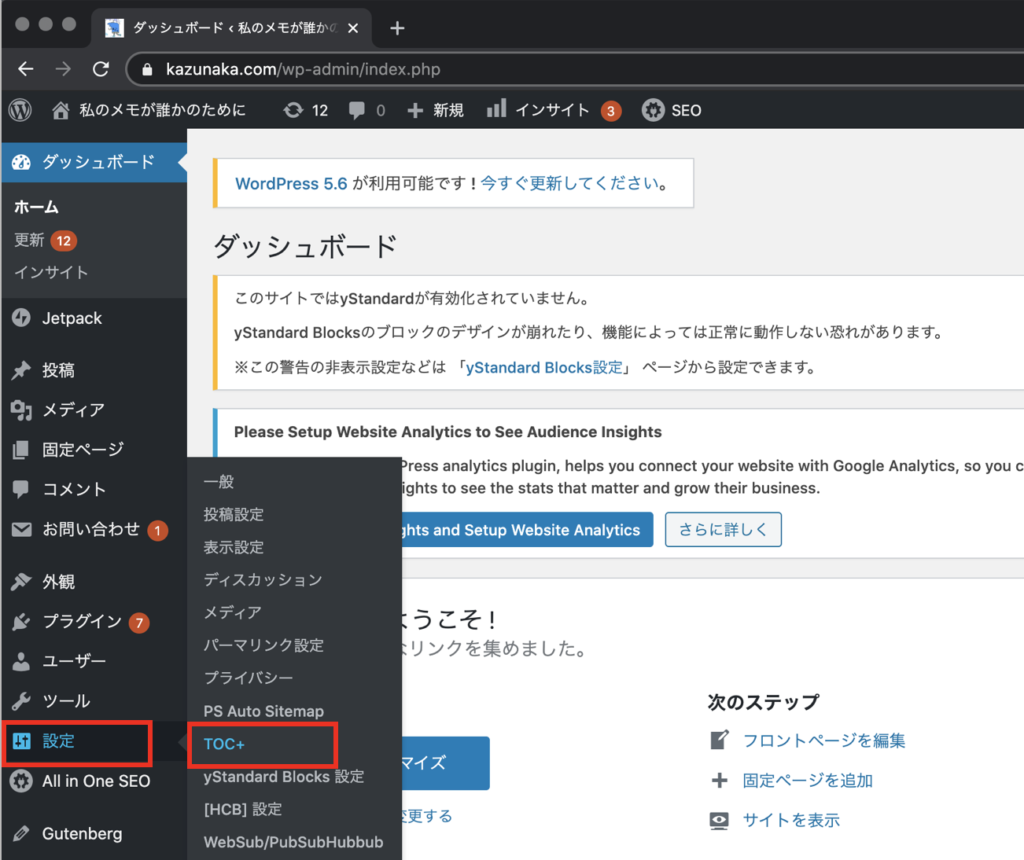The width and height of the screenshot is (1024, 860).
Task: Click the updates refresh icon showing 12
Action: click(293, 110)
